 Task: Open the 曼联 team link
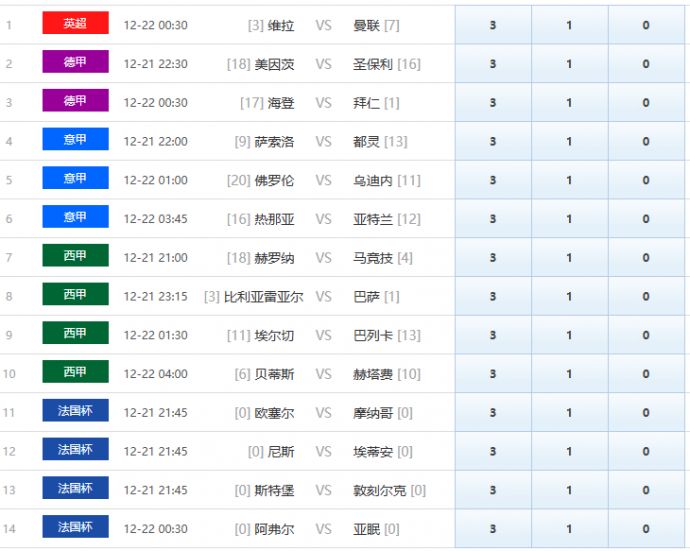point(367,25)
